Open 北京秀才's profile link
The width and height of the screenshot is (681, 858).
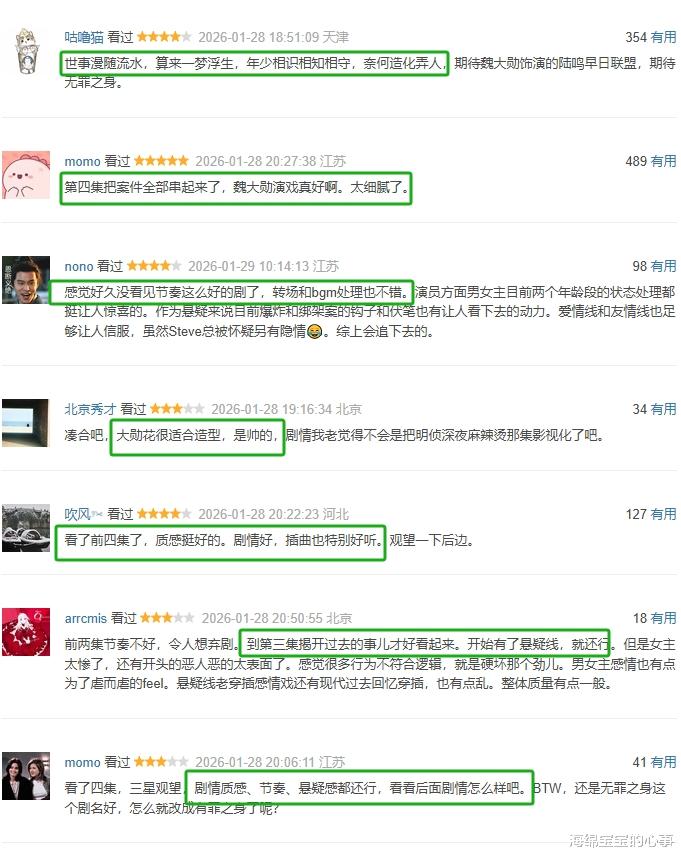pos(90,409)
